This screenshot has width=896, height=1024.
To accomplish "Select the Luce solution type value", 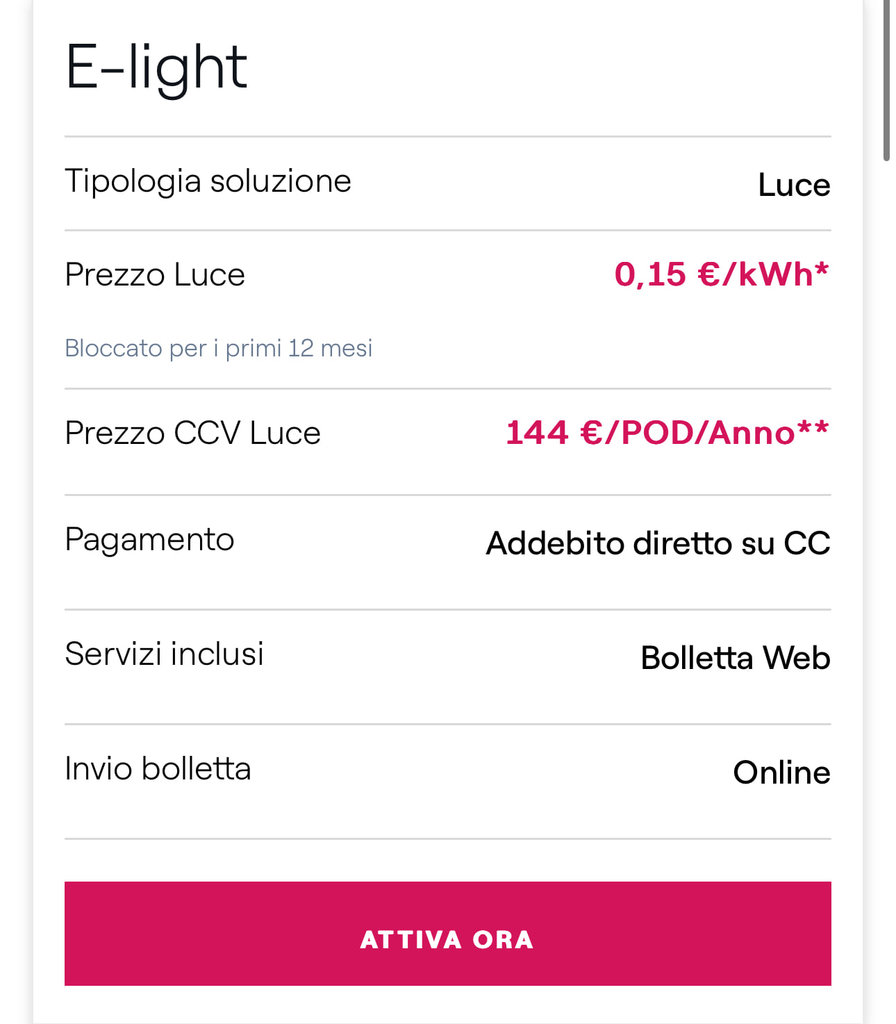I will point(794,185).
